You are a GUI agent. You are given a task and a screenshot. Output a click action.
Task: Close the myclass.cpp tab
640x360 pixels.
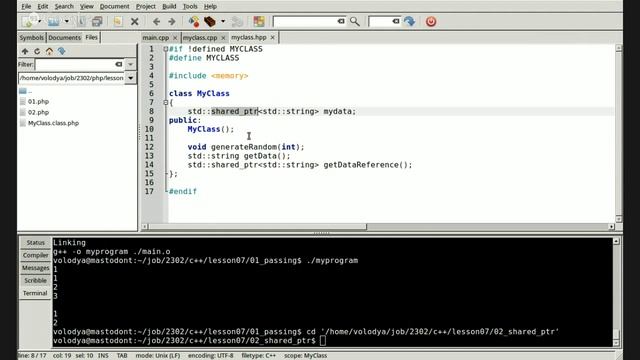tap(223, 38)
